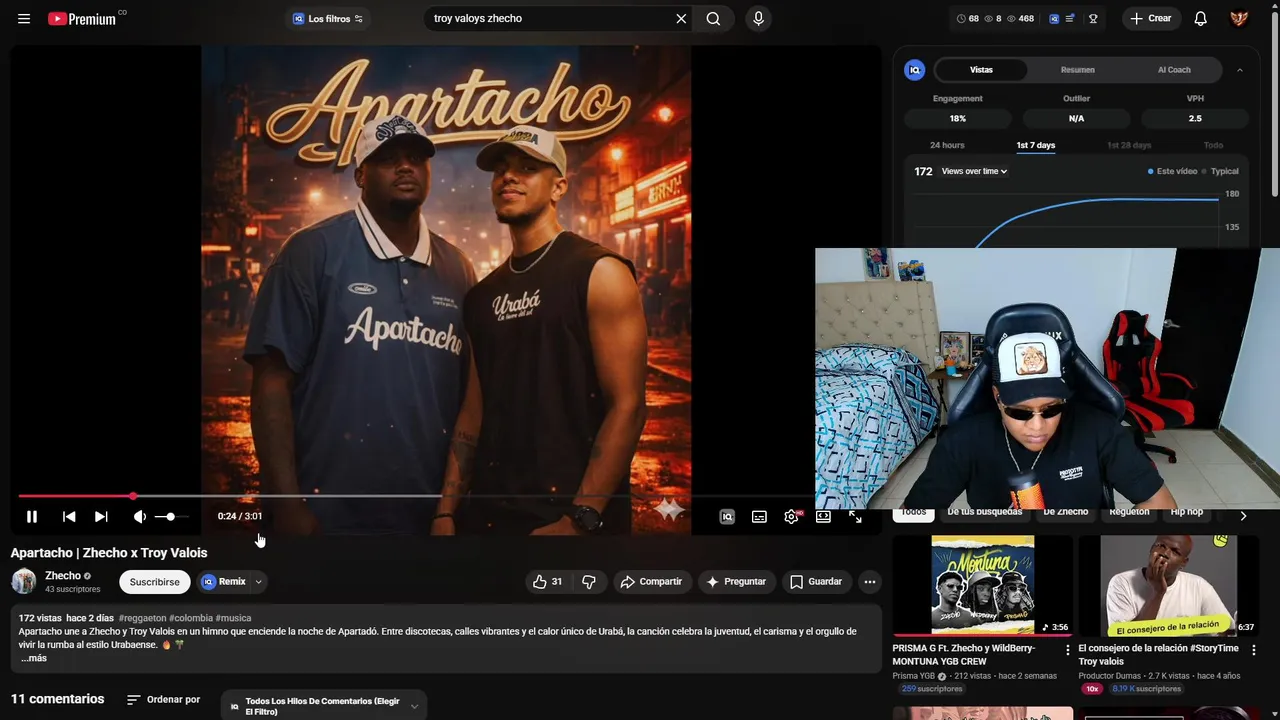Select the 1st 28 days range
Viewport: 1280px width, 720px height.
click(1129, 146)
